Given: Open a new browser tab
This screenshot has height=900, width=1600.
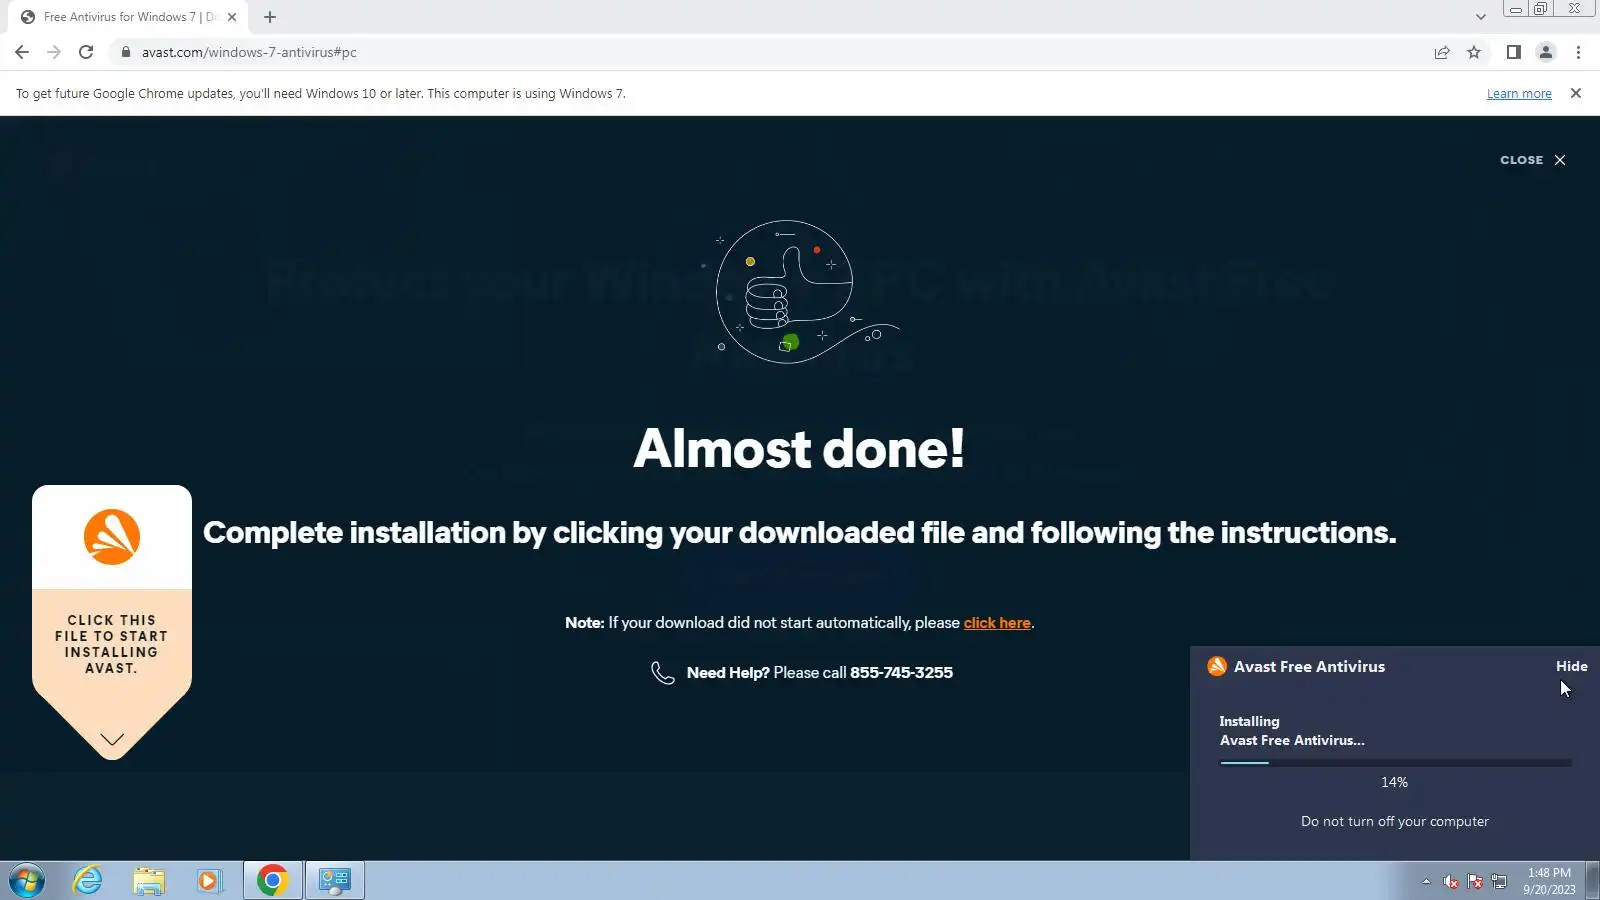Looking at the screenshot, I should point(270,17).
